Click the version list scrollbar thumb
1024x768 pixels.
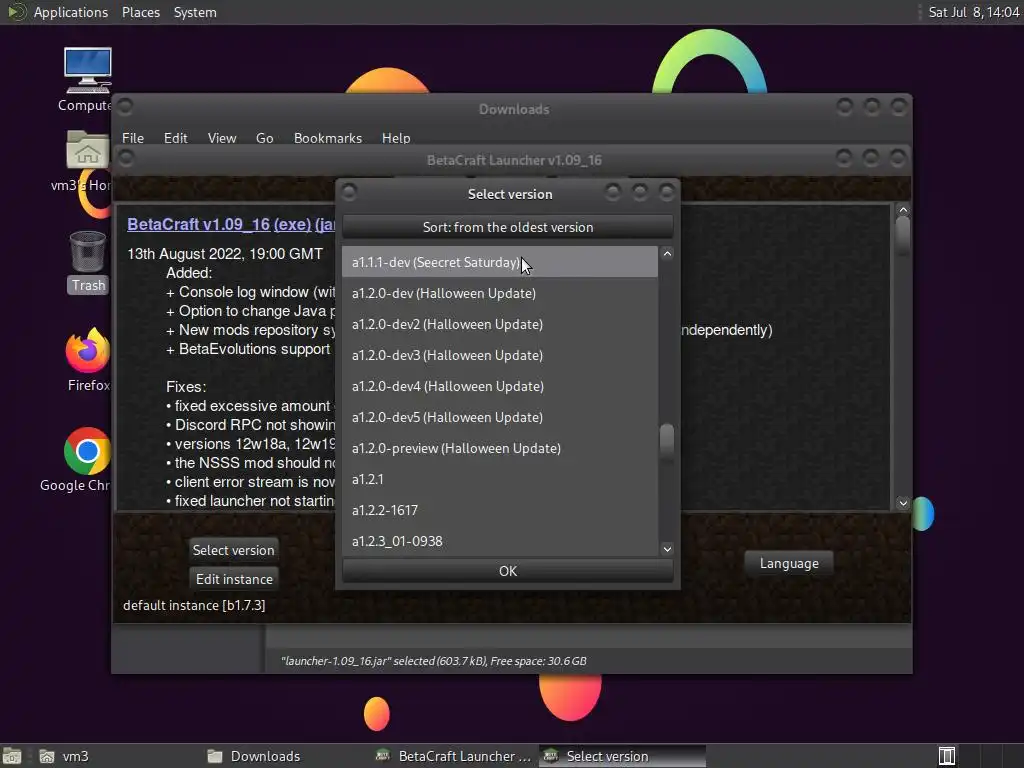667,443
